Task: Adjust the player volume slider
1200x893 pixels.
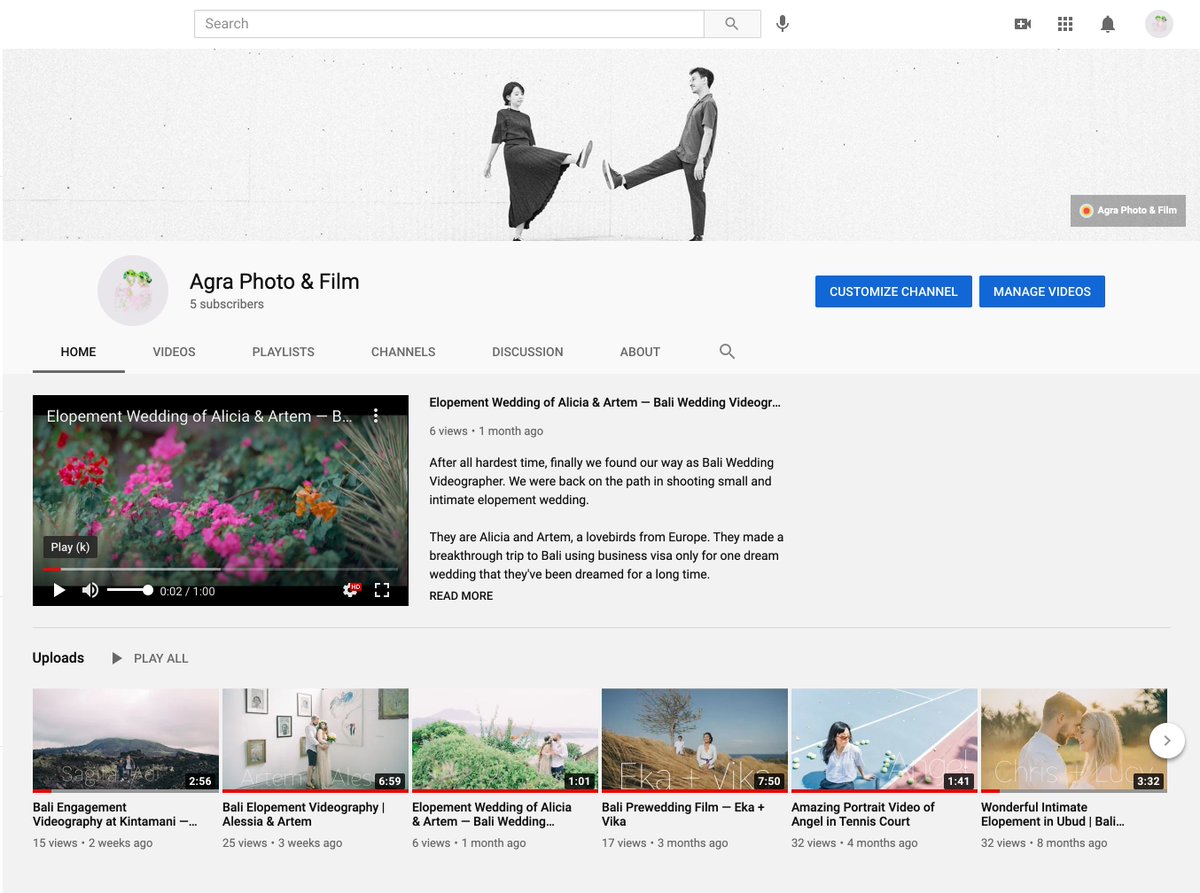Action: [x=129, y=591]
